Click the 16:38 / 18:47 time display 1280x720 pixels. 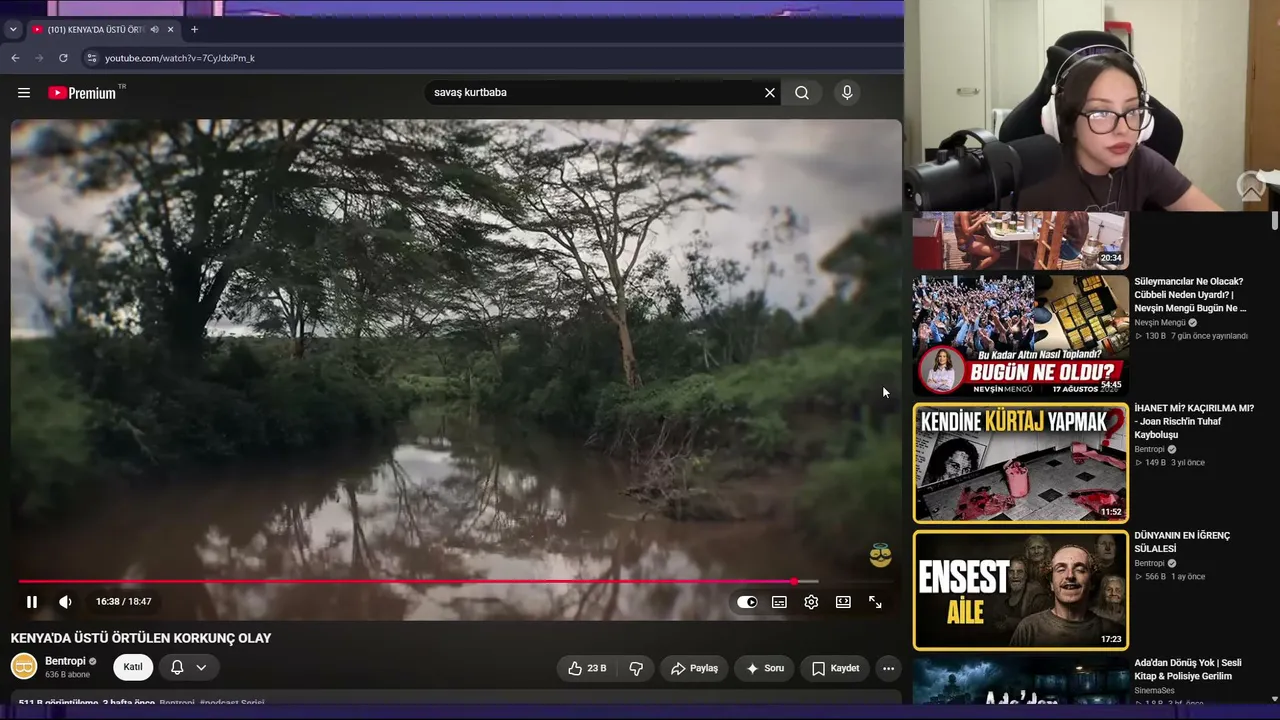tap(123, 602)
